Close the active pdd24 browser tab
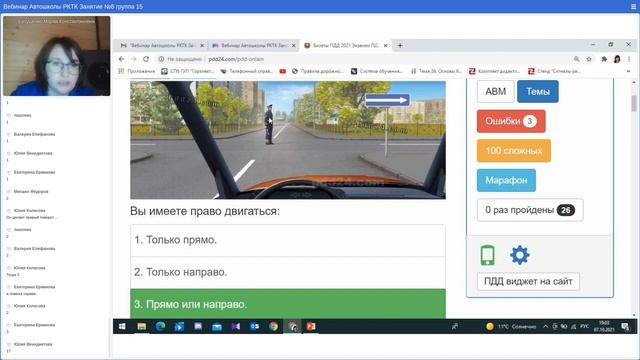Image resolution: width=640 pixels, height=360 pixels. (385, 46)
